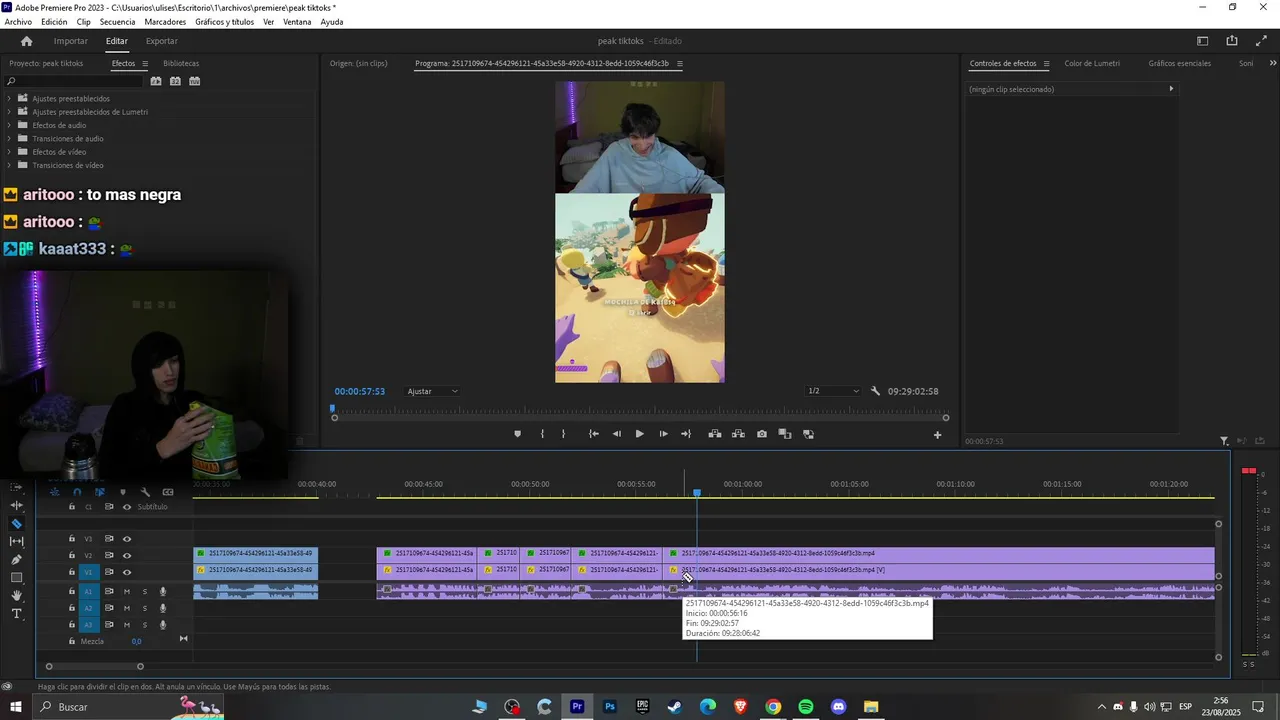Image resolution: width=1280 pixels, height=720 pixels.
Task: Open Spotify from the taskbar
Action: point(806,707)
